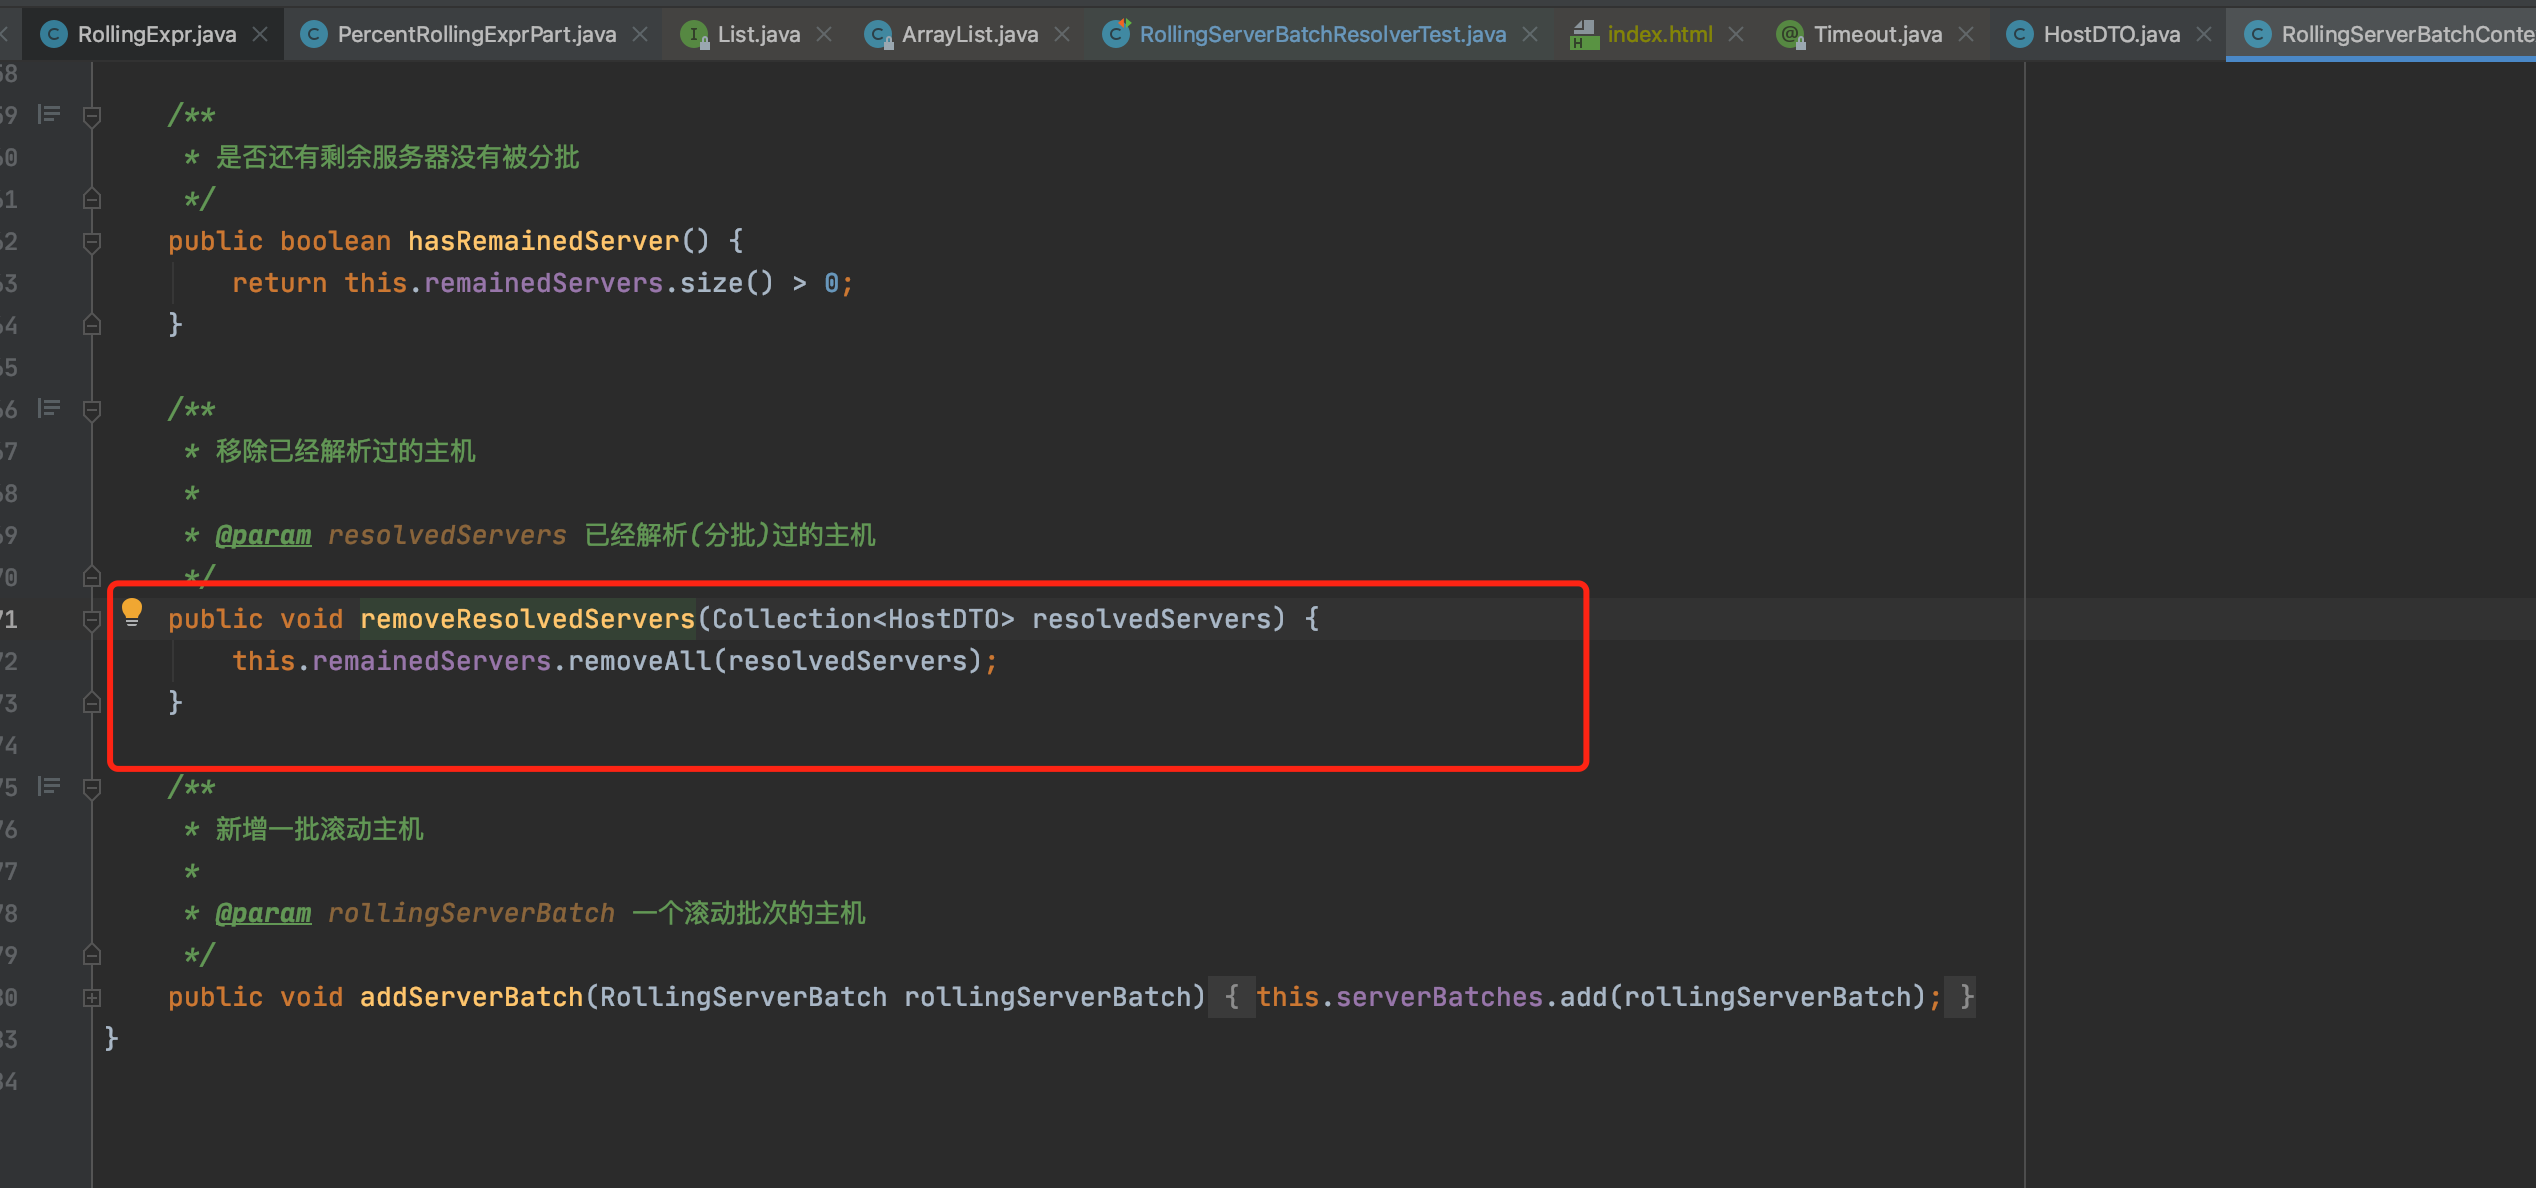2536x1188 pixels.
Task: Click the @param tag for rollingServerBatch
Action: [x=263, y=913]
